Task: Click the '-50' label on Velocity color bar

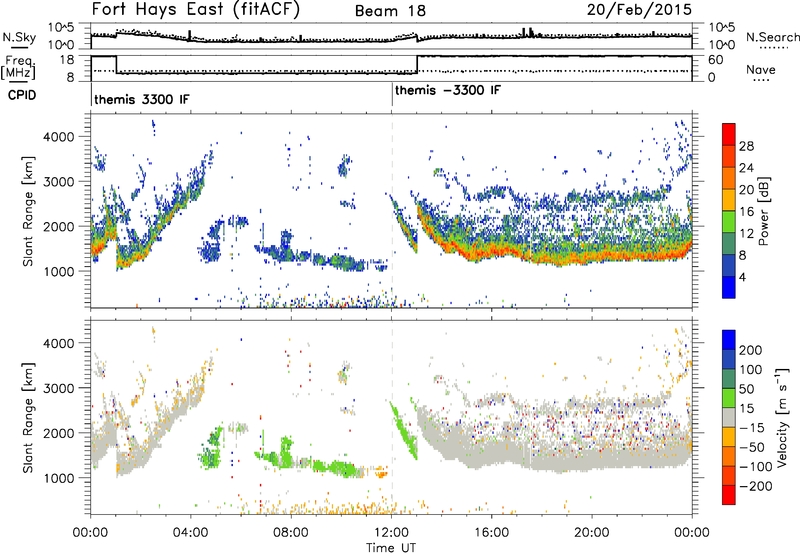Action: point(752,447)
